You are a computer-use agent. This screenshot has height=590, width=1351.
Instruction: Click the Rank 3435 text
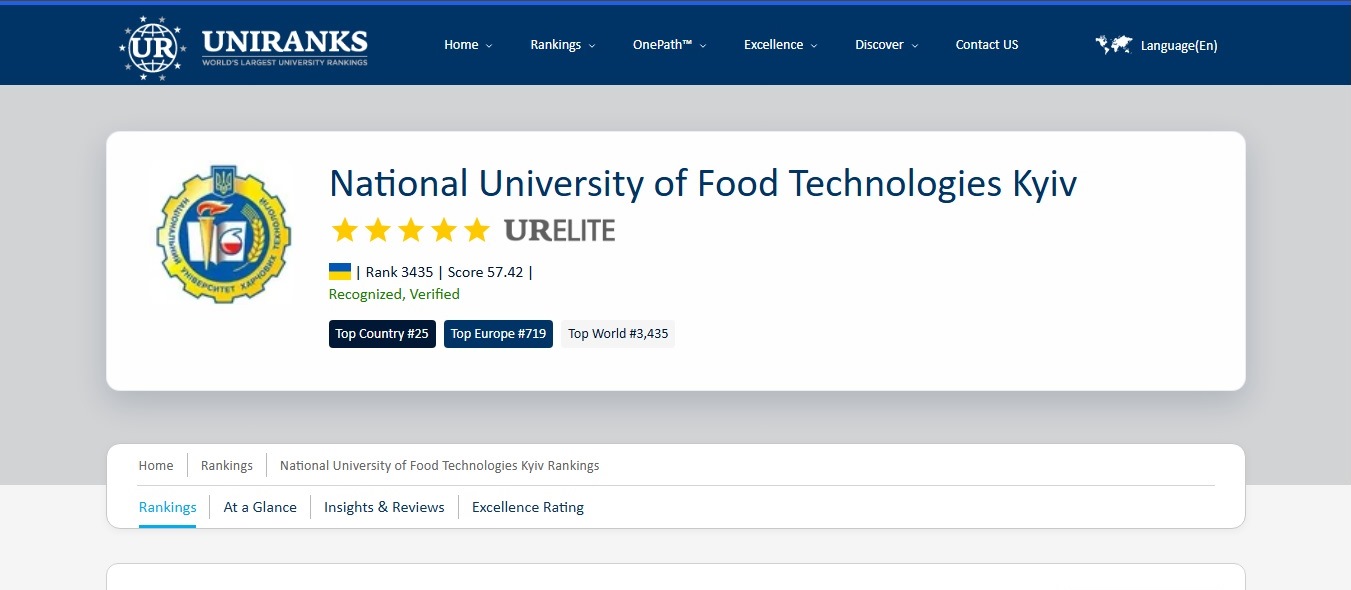click(400, 272)
